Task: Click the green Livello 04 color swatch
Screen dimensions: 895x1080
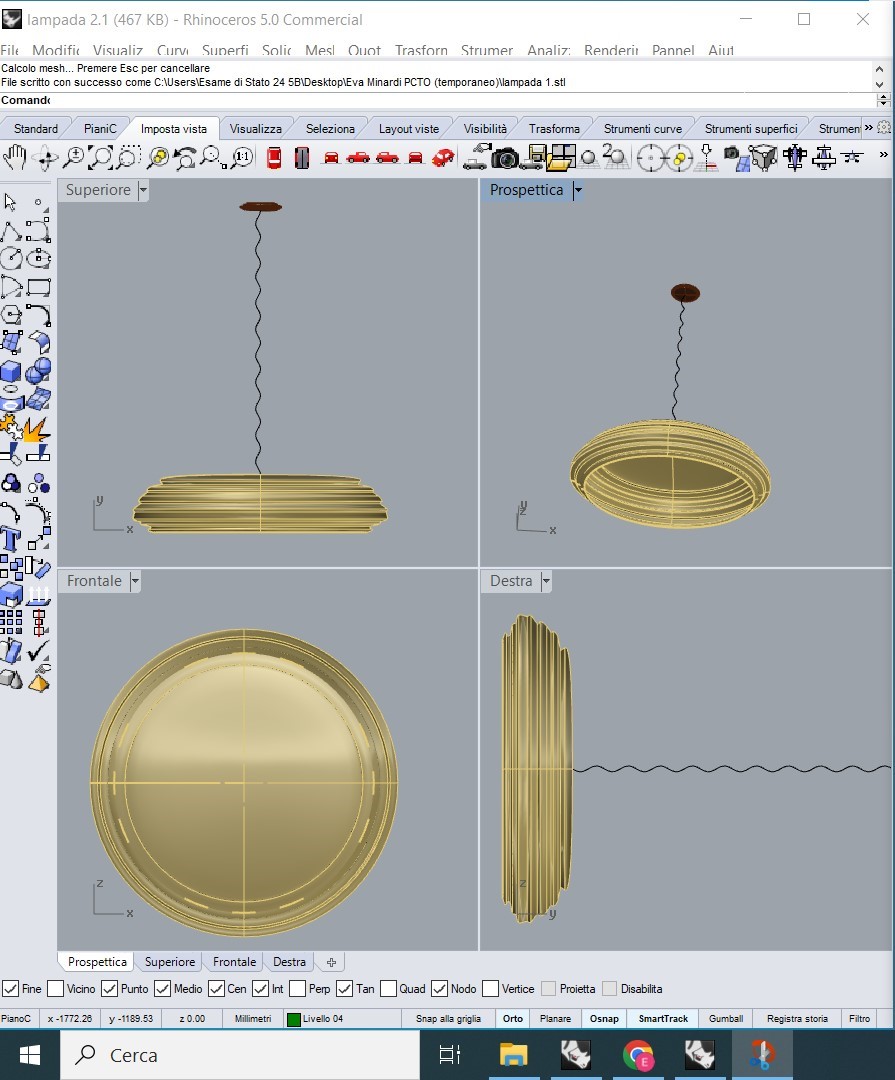Action: coord(294,1019)
